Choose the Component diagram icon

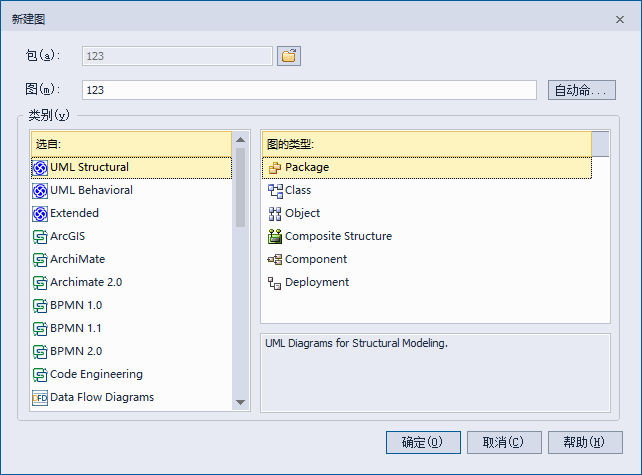tap(275, 259)
